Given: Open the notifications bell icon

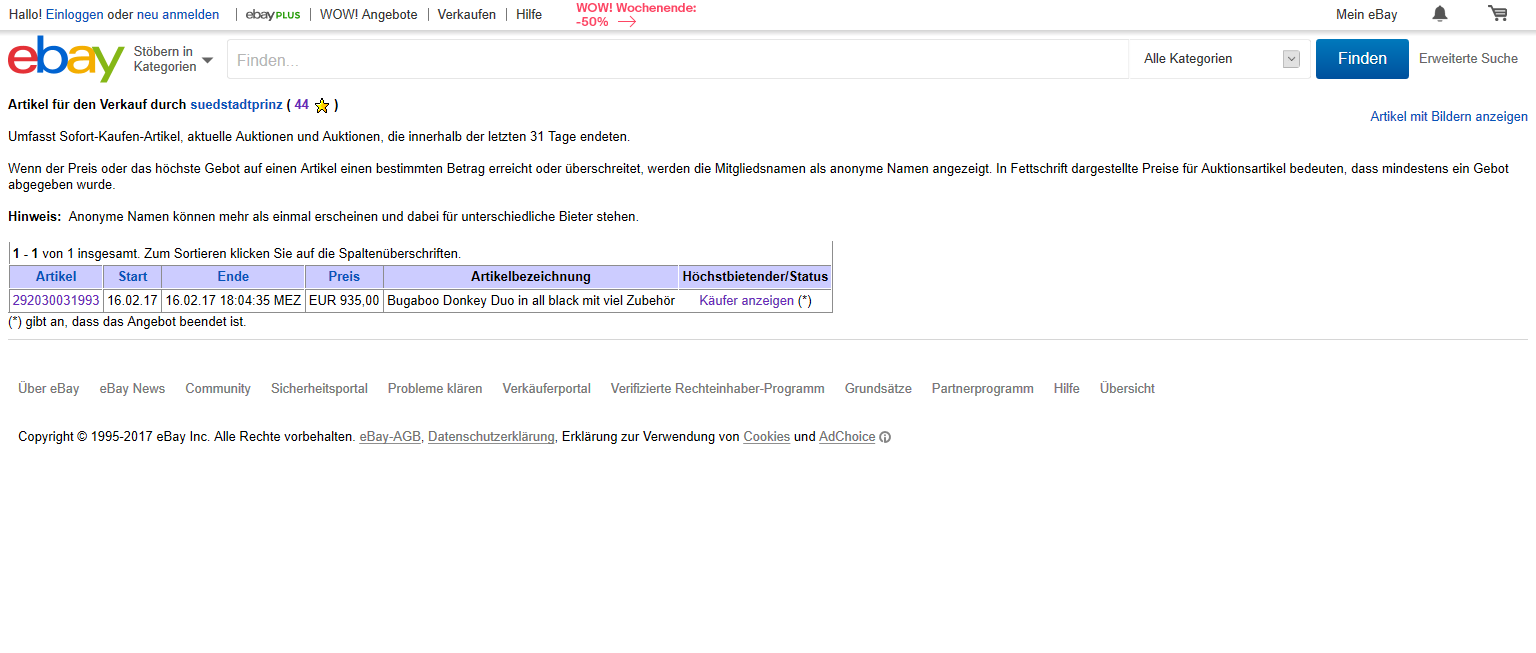Looking at the screenshot, I should click(x=1440, y=14).
